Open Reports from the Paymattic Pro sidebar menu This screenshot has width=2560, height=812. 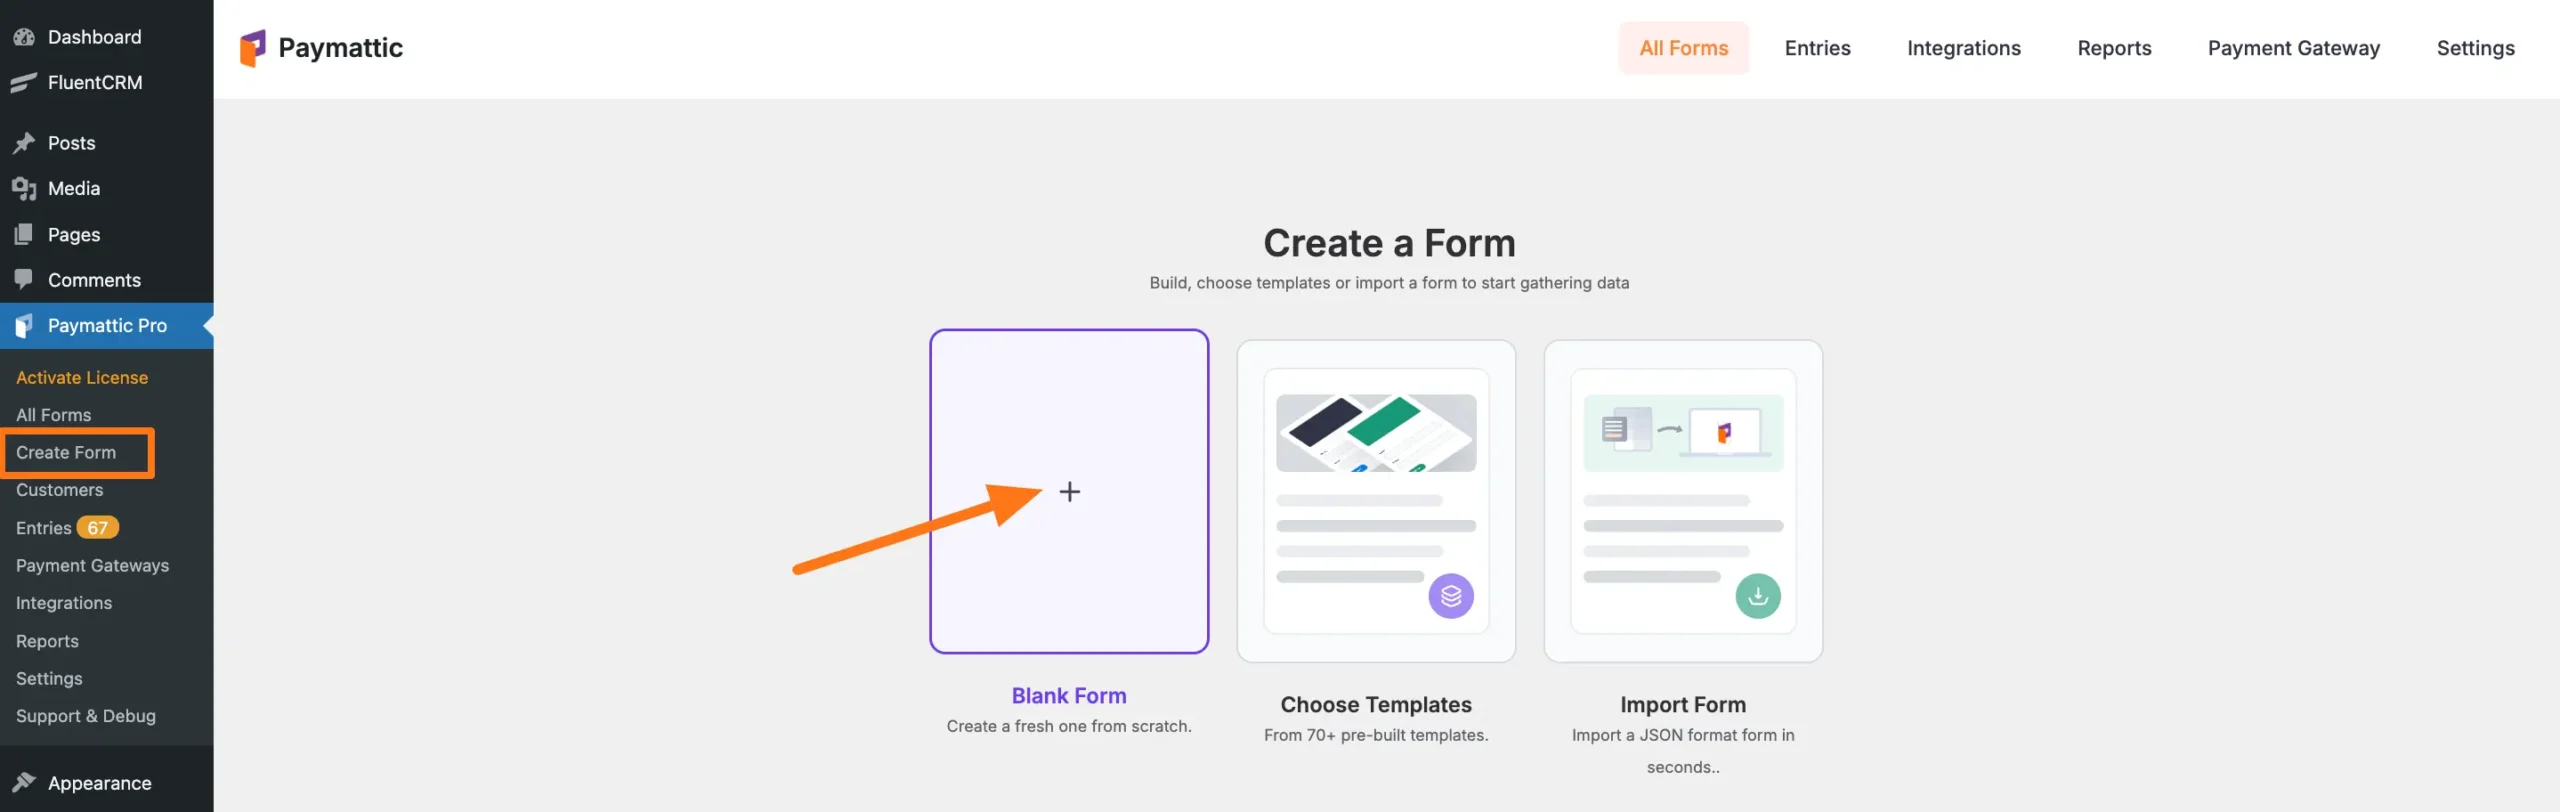click(47, 640)
